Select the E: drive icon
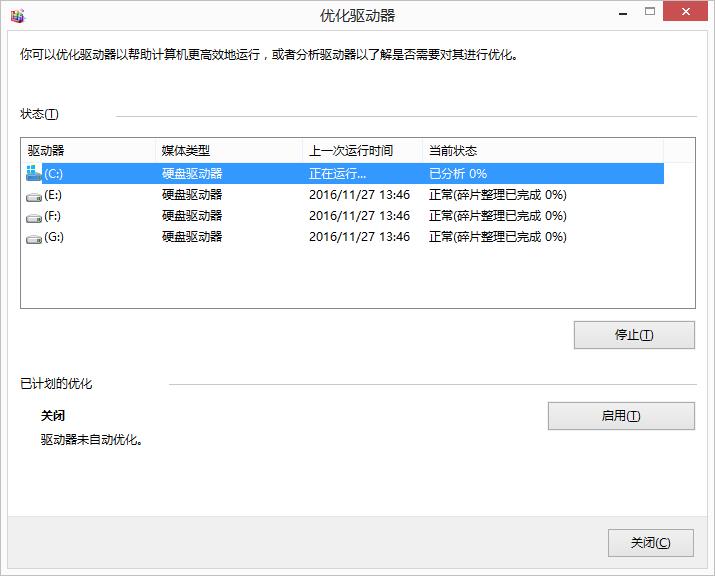 [34, 197]
